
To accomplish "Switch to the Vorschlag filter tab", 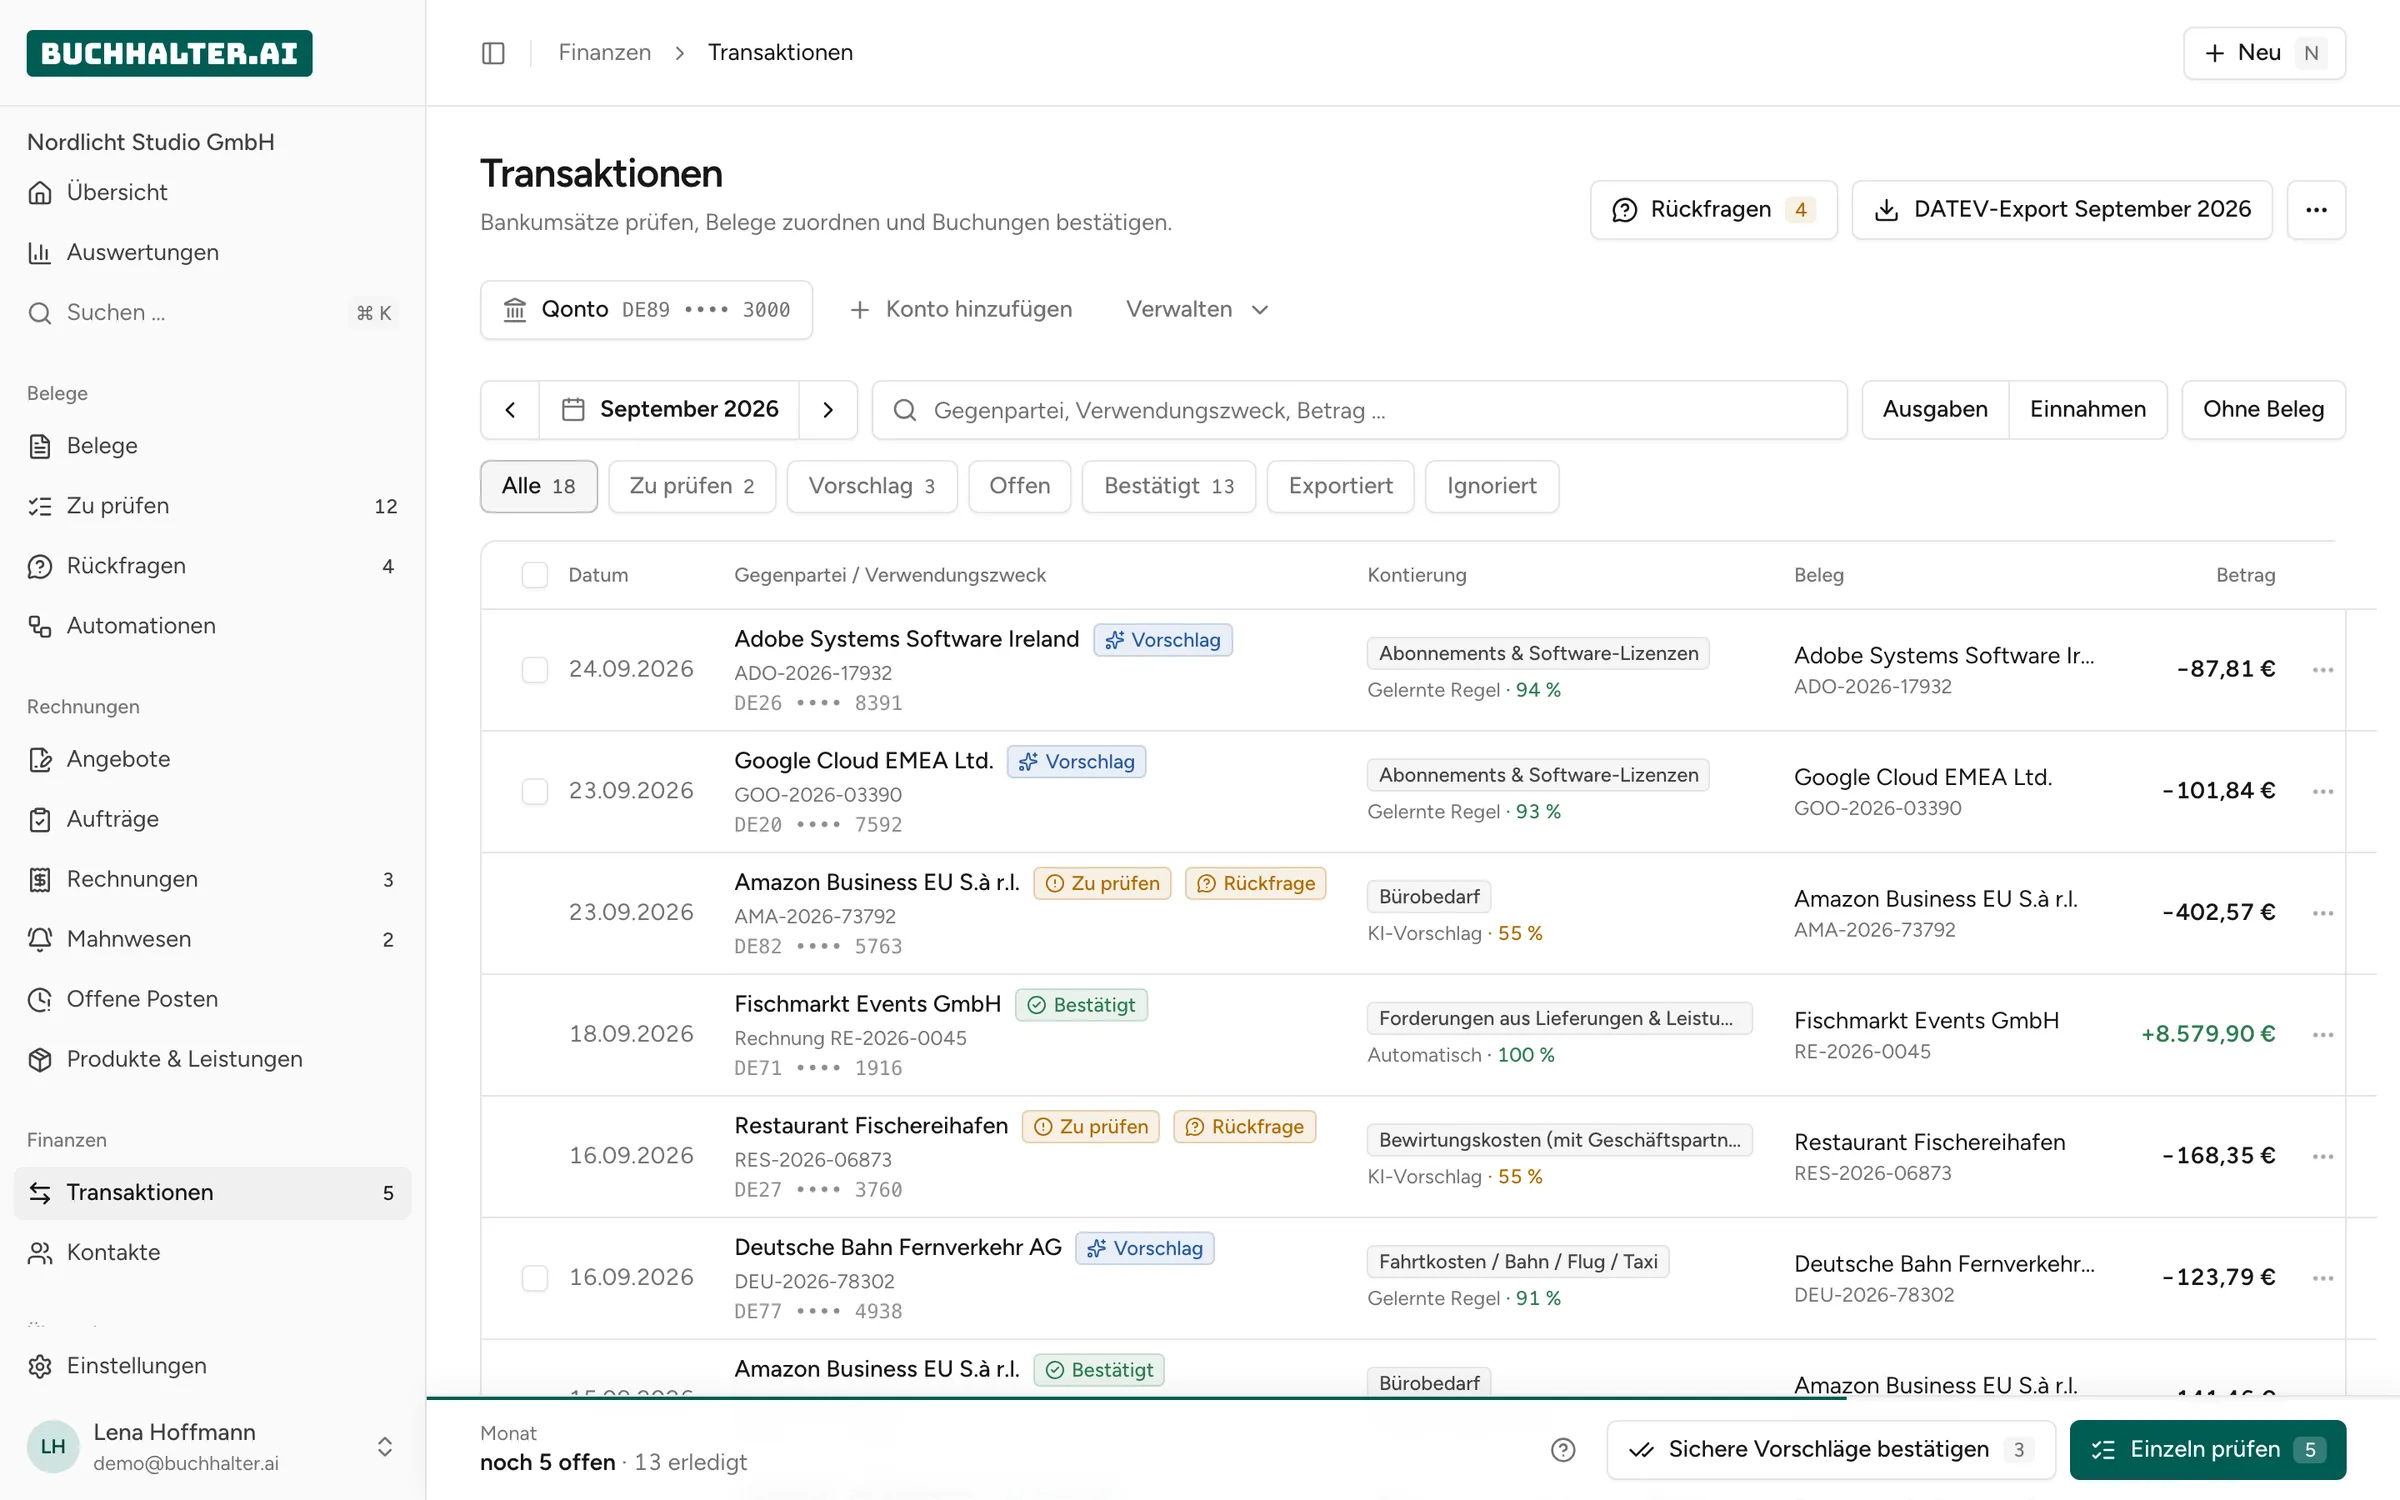I will click(x=872, y=487).
